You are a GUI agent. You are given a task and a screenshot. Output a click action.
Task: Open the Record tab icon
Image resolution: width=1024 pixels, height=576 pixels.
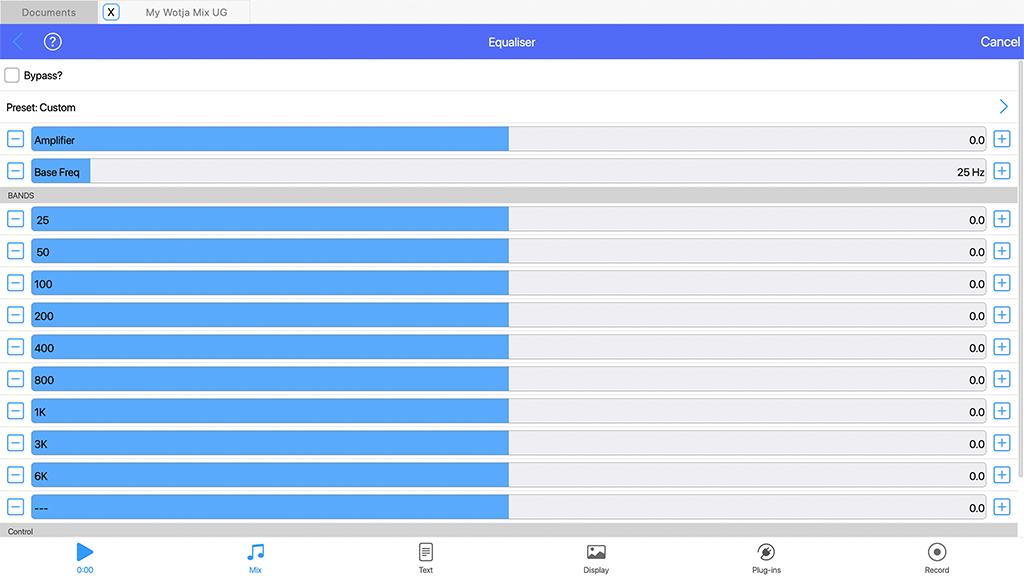click(x=936, y=552)
